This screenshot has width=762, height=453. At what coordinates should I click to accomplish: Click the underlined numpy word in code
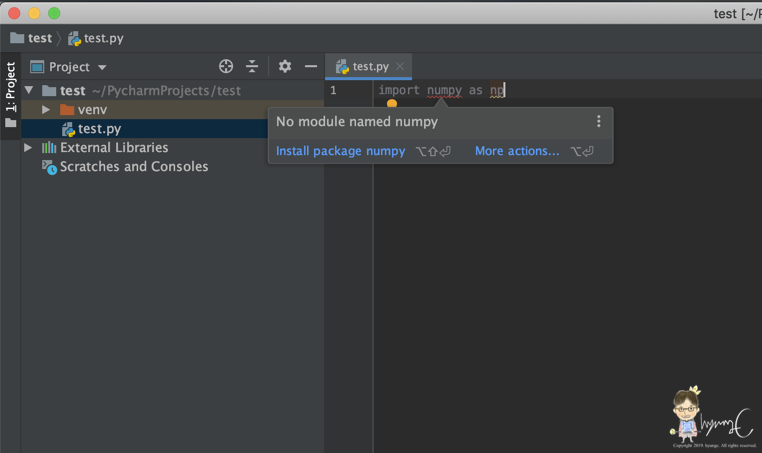[444, 90]
